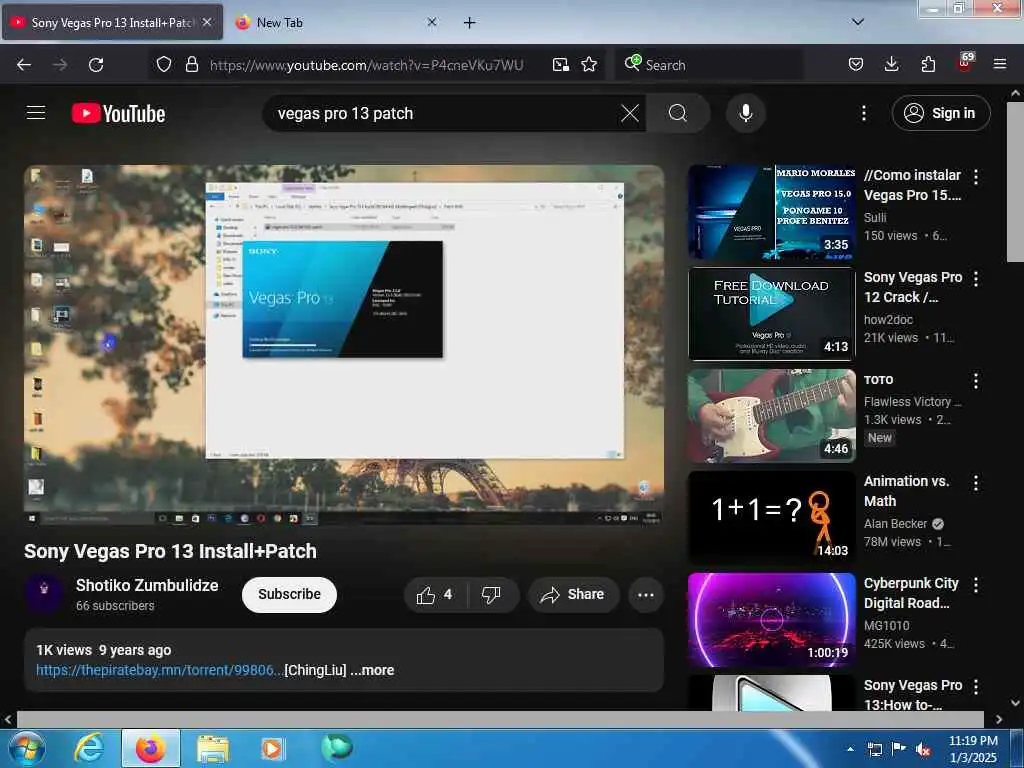The height and width of the screenshot is (768, 1024).
Task: Open a new browser tab with plus
Action: click(470, 23)
